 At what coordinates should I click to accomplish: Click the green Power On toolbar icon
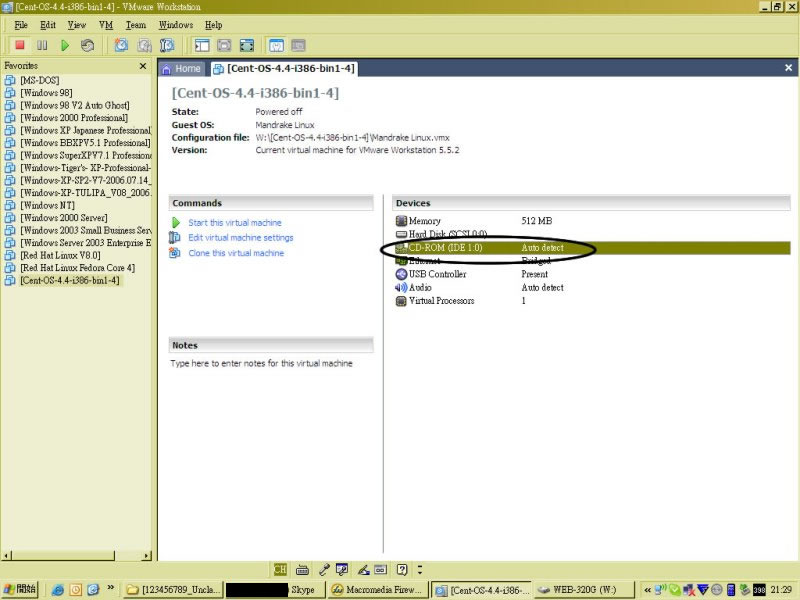click(65, 45)
